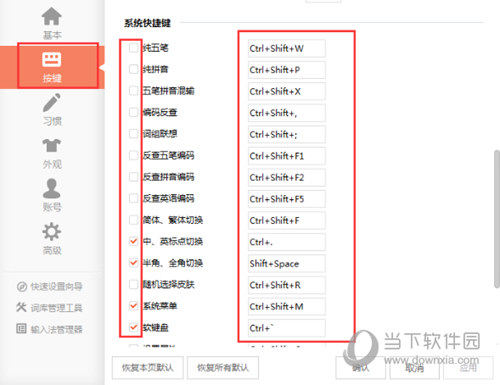
Task: Open 词库管理工具 dictionary manager
Action: [50, 307]
